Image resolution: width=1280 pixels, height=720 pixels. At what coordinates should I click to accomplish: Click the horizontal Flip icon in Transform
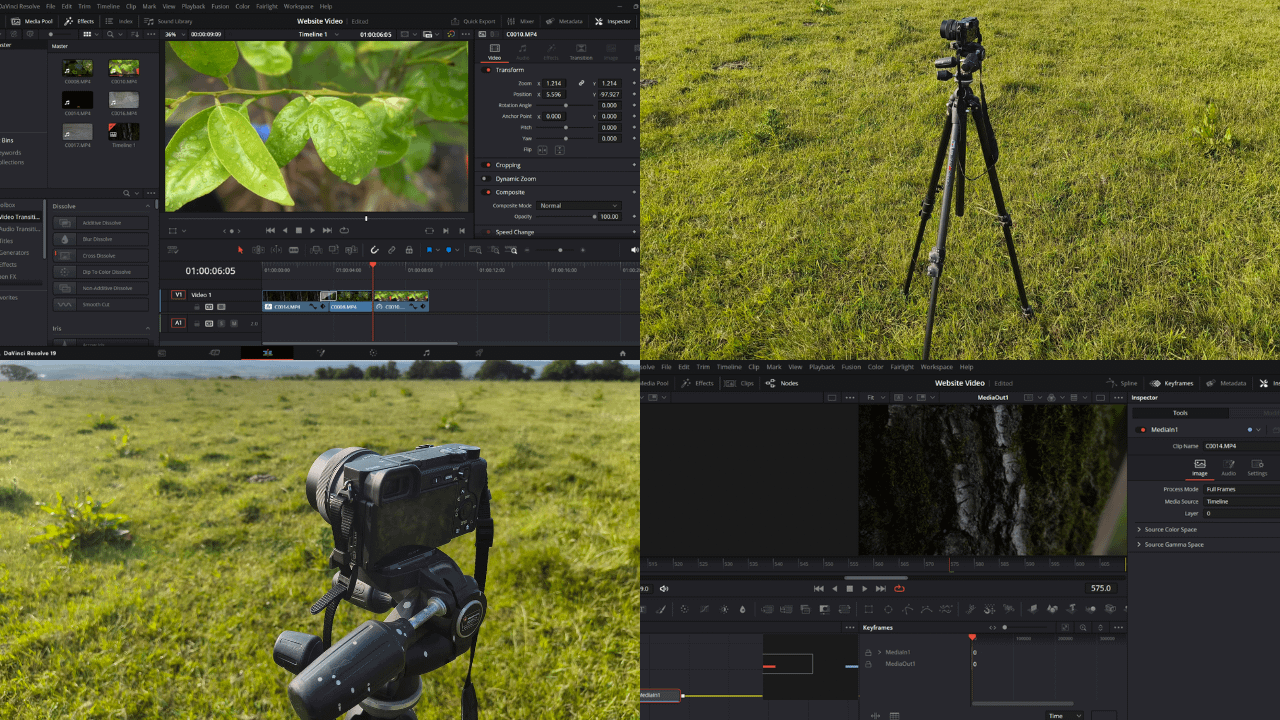click(x=543, y=150)
